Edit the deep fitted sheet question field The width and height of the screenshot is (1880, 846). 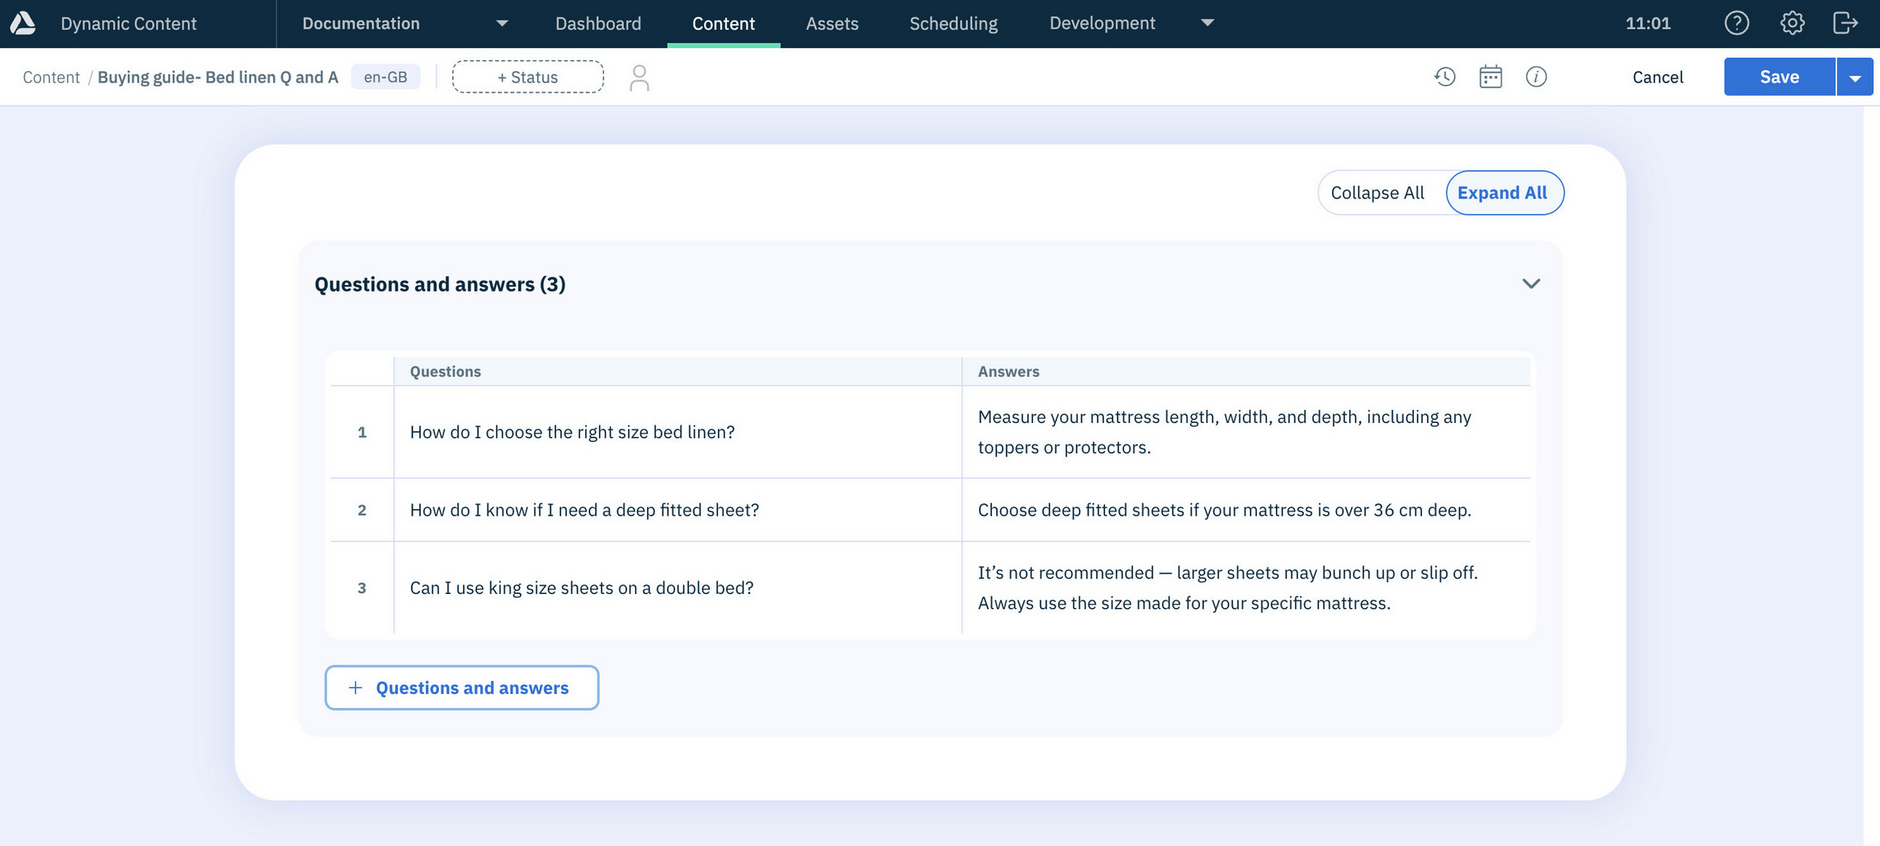pos(677,510)
